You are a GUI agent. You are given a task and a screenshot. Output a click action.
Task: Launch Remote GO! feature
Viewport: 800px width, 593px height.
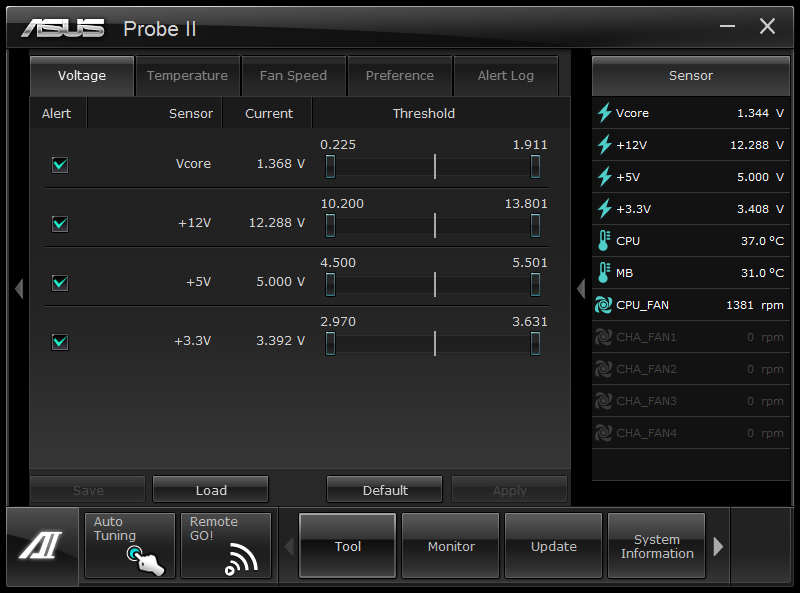(226, 546)
